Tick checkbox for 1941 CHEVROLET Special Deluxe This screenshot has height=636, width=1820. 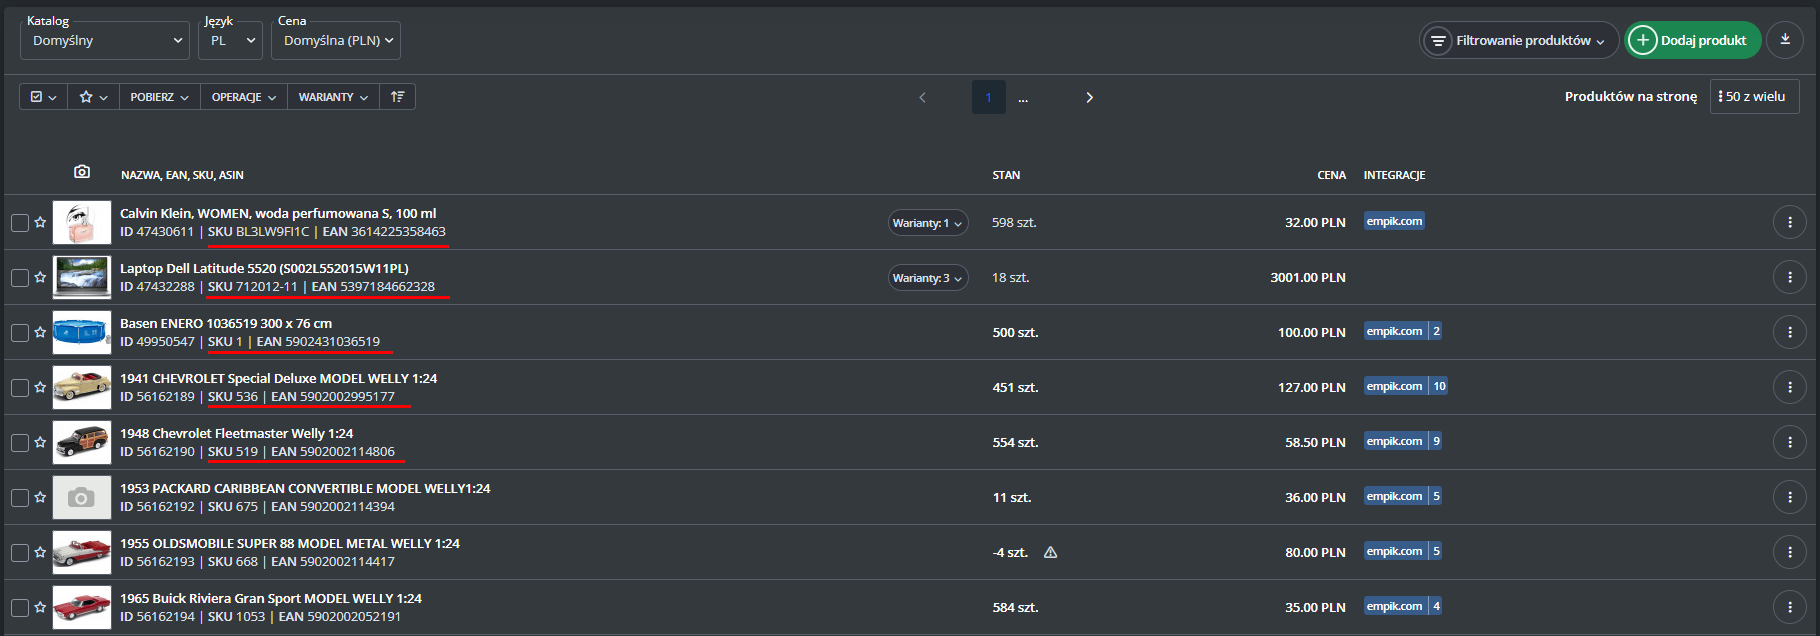[x=20, y=387]
